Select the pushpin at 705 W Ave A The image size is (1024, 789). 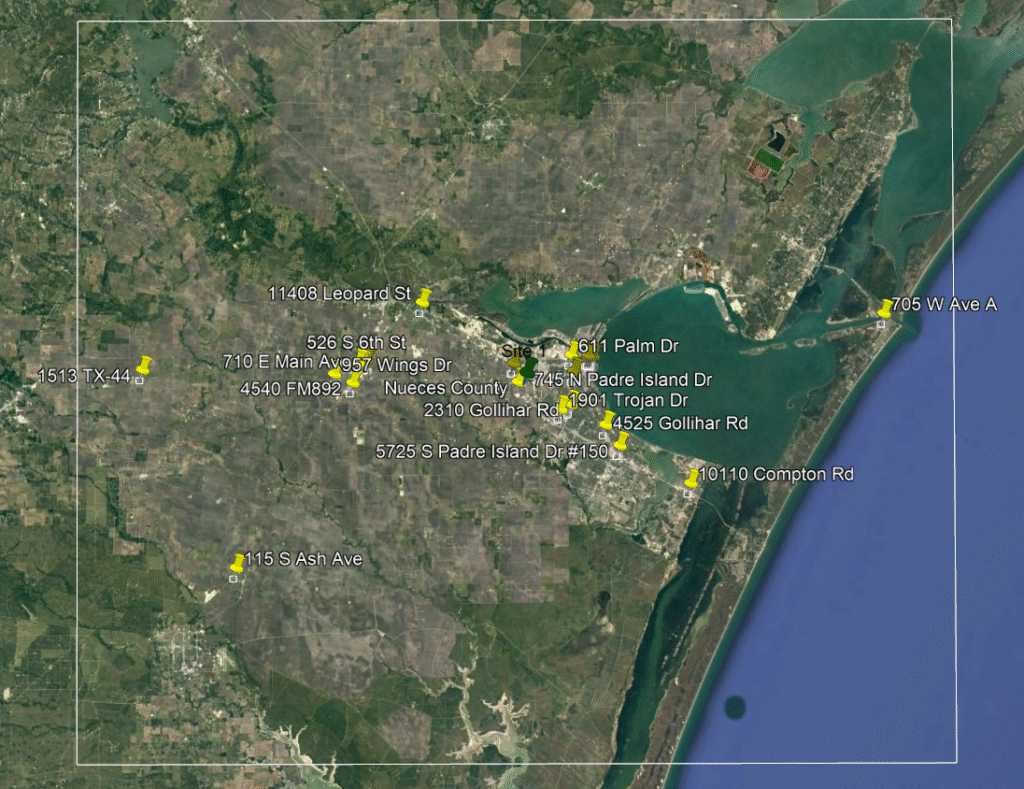click(885, 307)
